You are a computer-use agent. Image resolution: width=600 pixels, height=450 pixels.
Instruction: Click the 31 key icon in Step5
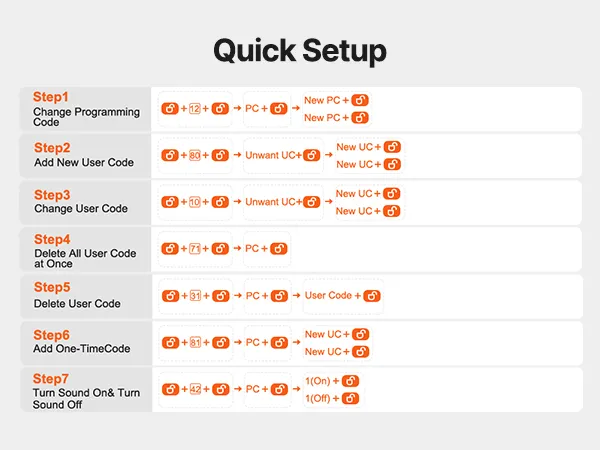(195, 296)
